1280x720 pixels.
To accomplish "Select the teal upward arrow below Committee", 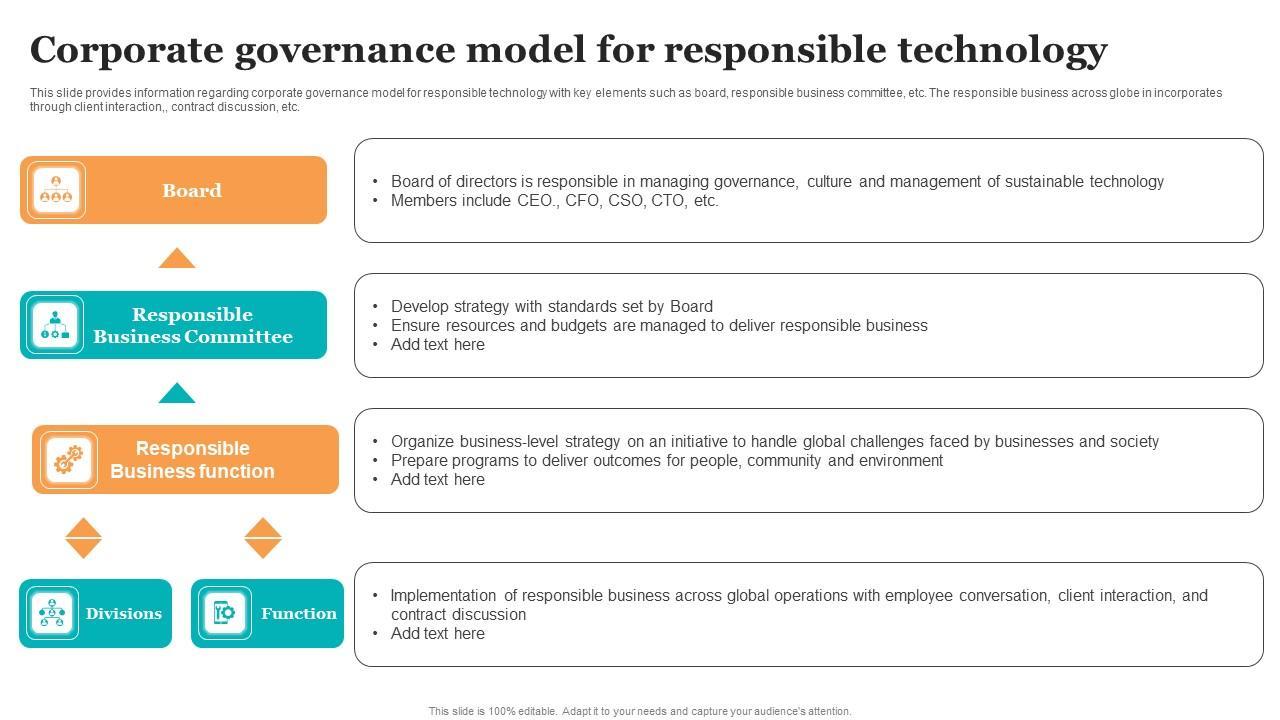I will click(x=177, y=393).
